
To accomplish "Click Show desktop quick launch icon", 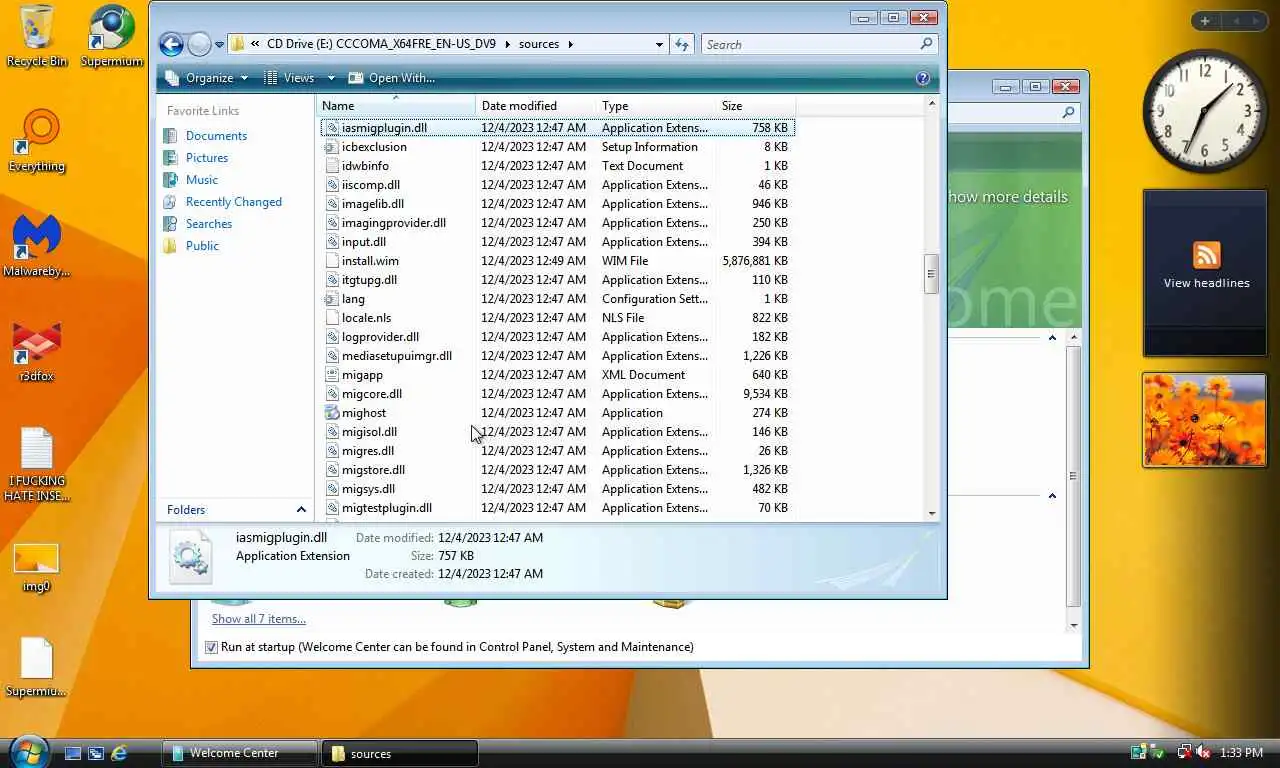I will (72, 753).
